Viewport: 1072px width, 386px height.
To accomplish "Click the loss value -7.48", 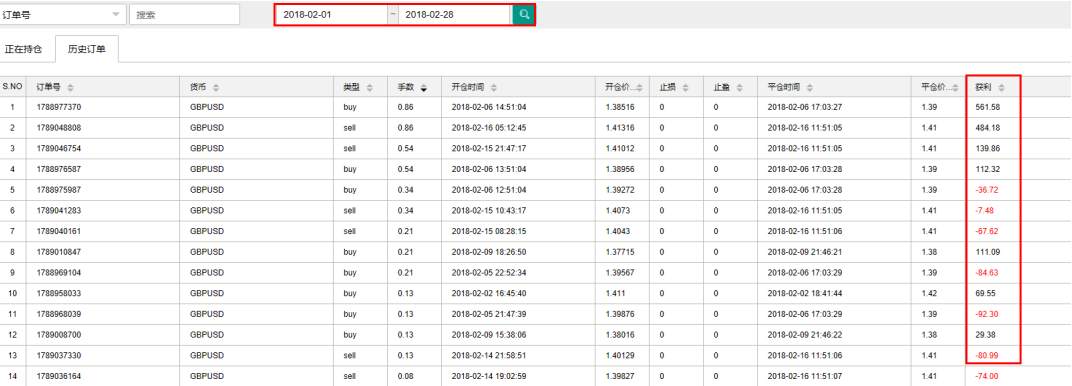I will pos(985,210).
